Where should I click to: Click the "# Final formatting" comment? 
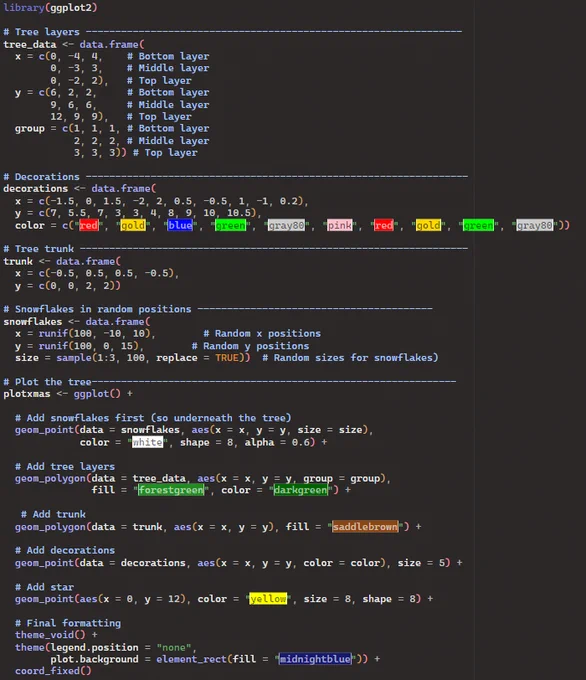tap(68, 623)
